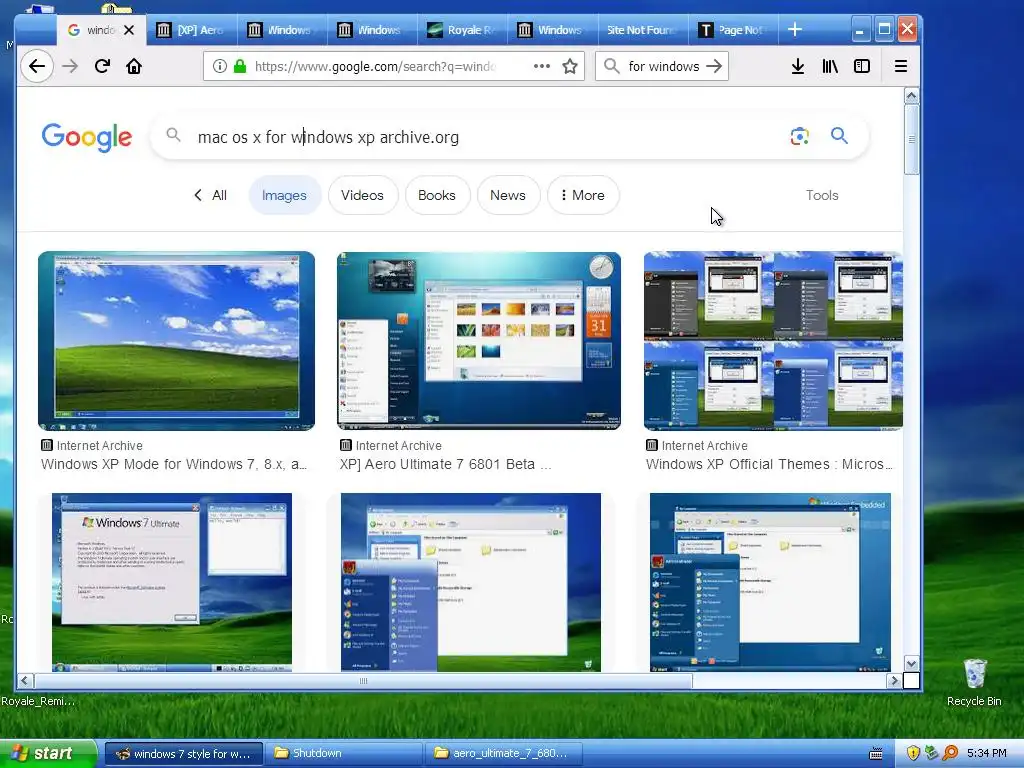The height and width of the screenshot is (768, 1024).
Task: Bookmark this page with the star icon
Action: [570, 66]
